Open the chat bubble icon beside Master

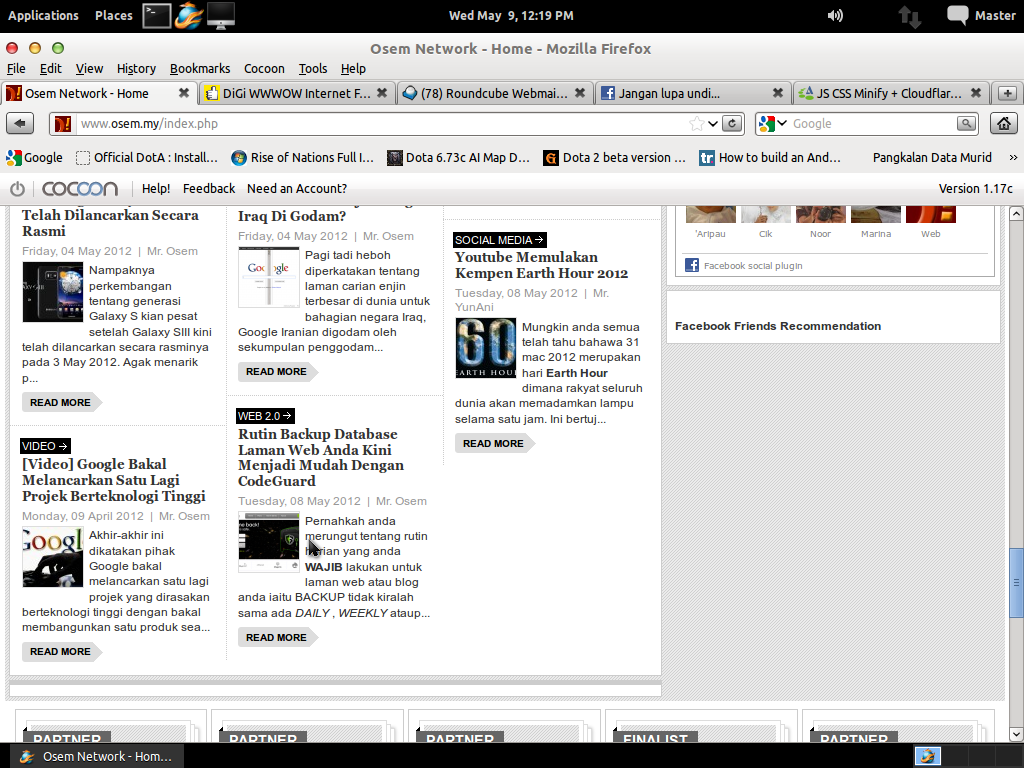tap(957, 15)
